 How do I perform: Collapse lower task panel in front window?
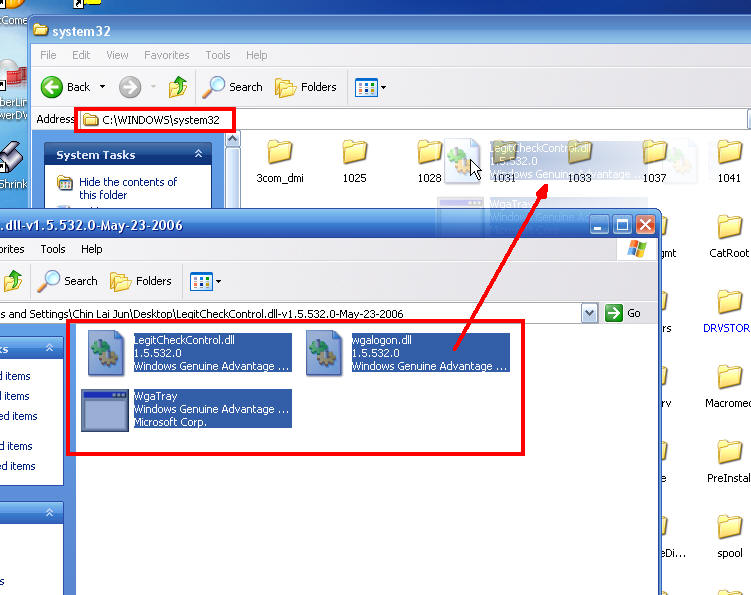click(49, 513)
